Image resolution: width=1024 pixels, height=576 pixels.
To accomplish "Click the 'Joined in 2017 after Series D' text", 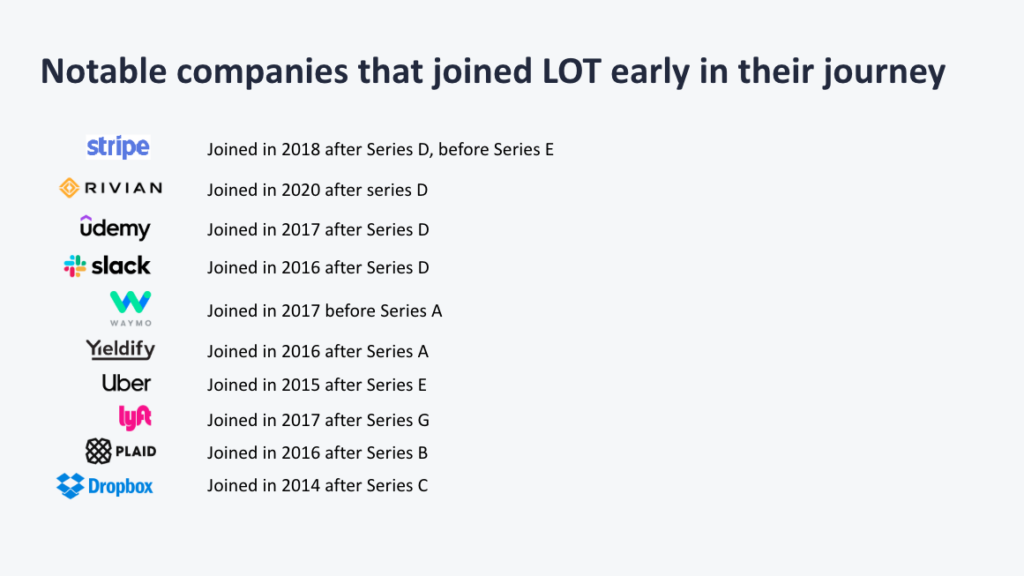I will tap(318, 230).
